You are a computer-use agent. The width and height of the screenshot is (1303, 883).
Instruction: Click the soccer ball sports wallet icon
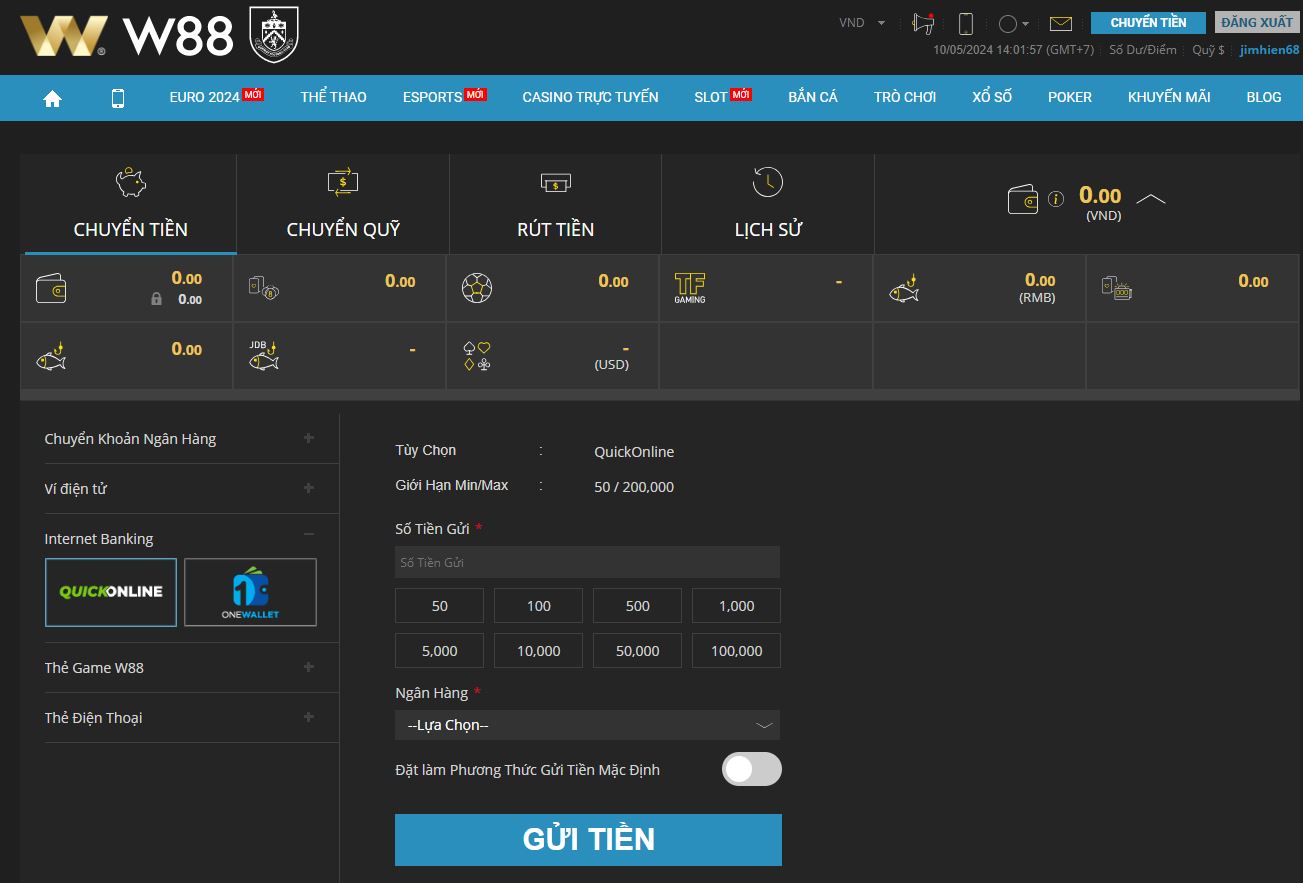[x=477, y=288]
